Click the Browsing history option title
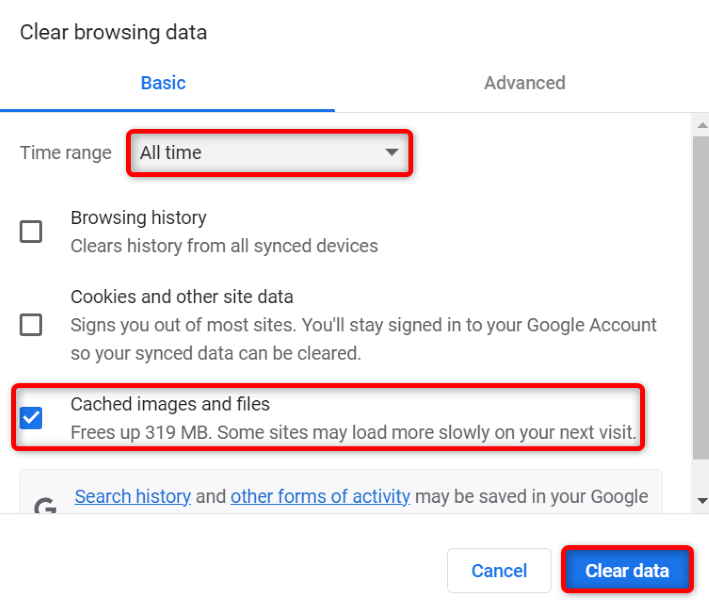 tap(138, 218)
